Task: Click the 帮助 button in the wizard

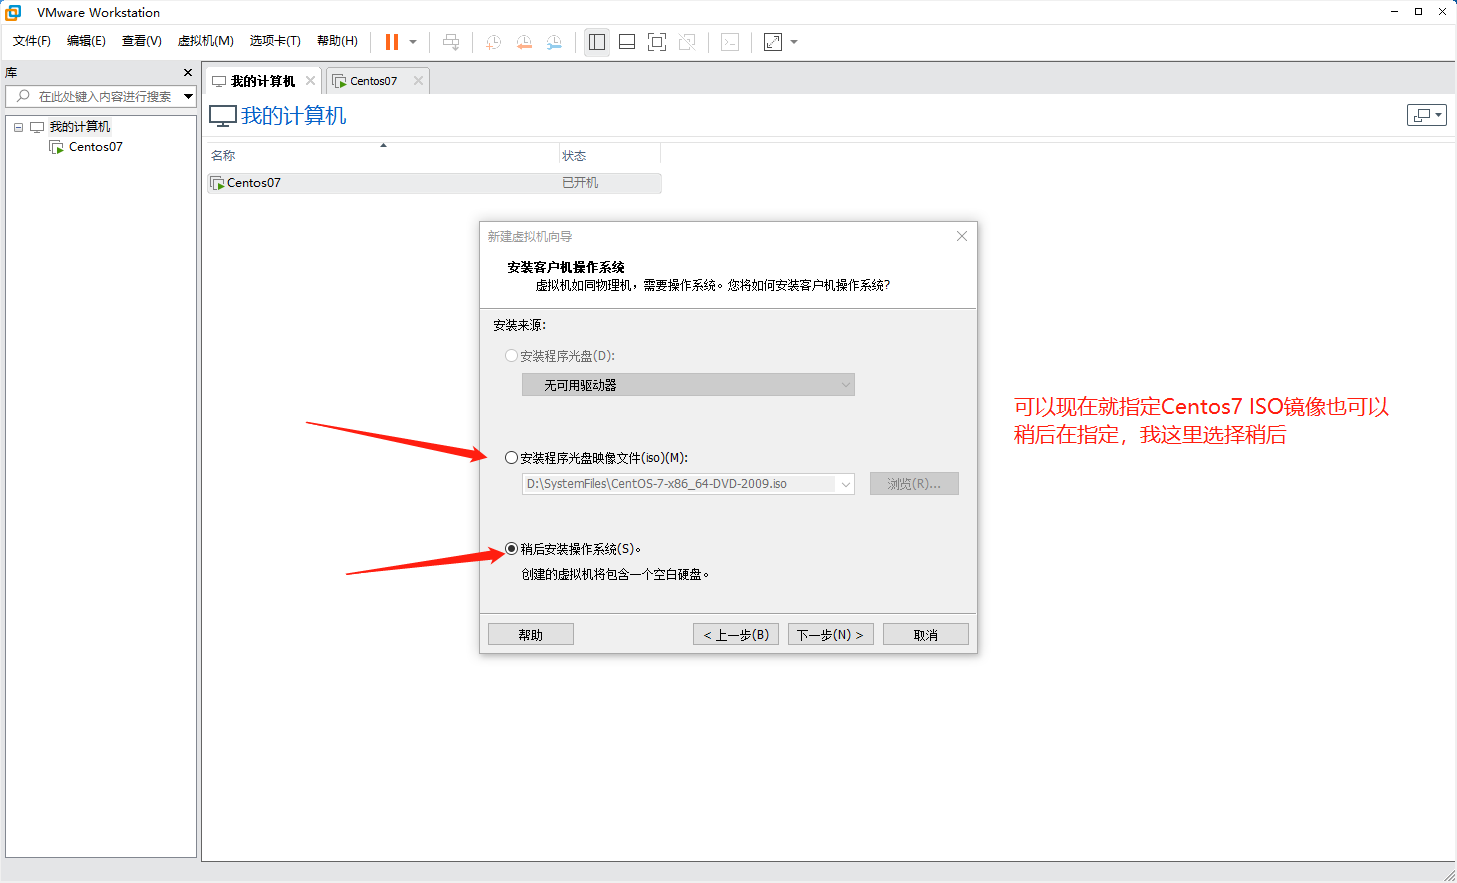Action: tap(531, 635)
